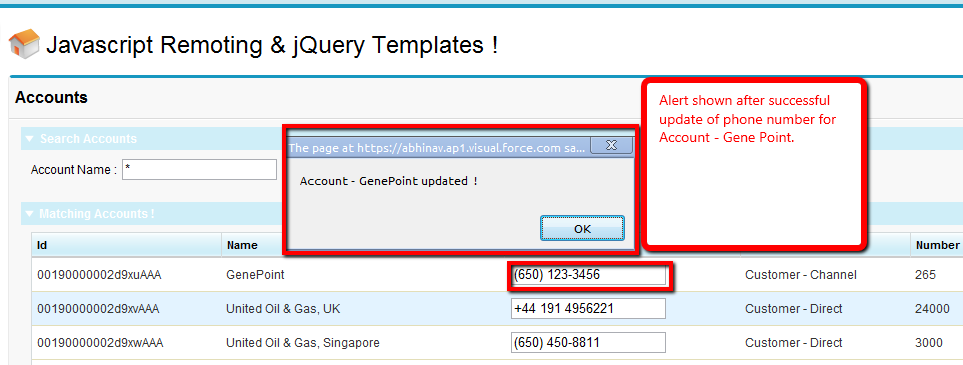Click the Number column header
This screenshot has width=963, height=365.
tap(937, 245)
